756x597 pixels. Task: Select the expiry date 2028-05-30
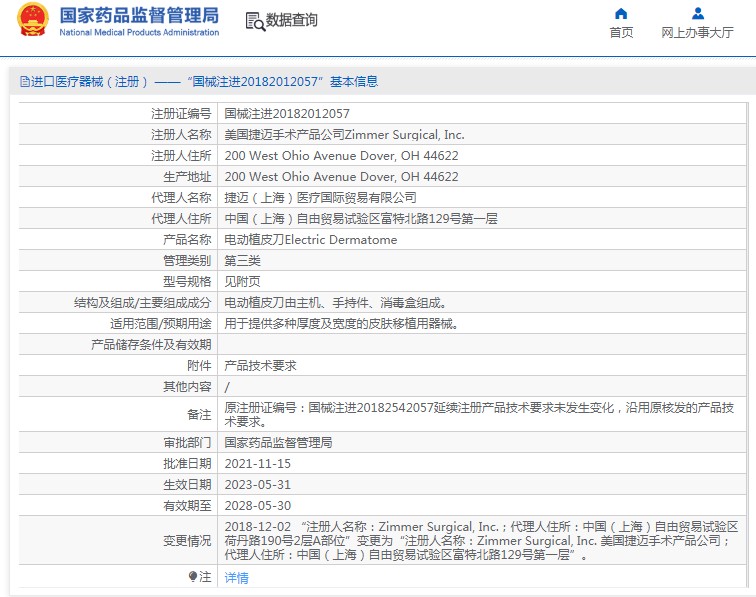[x=257, y=505]
